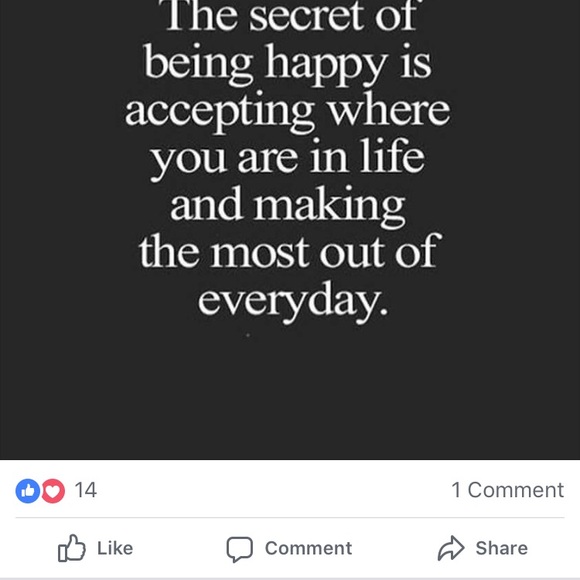The image size is (580, 580).
Task: Click the blue thumbs-up reaction icon
Action: click(28, 491)
